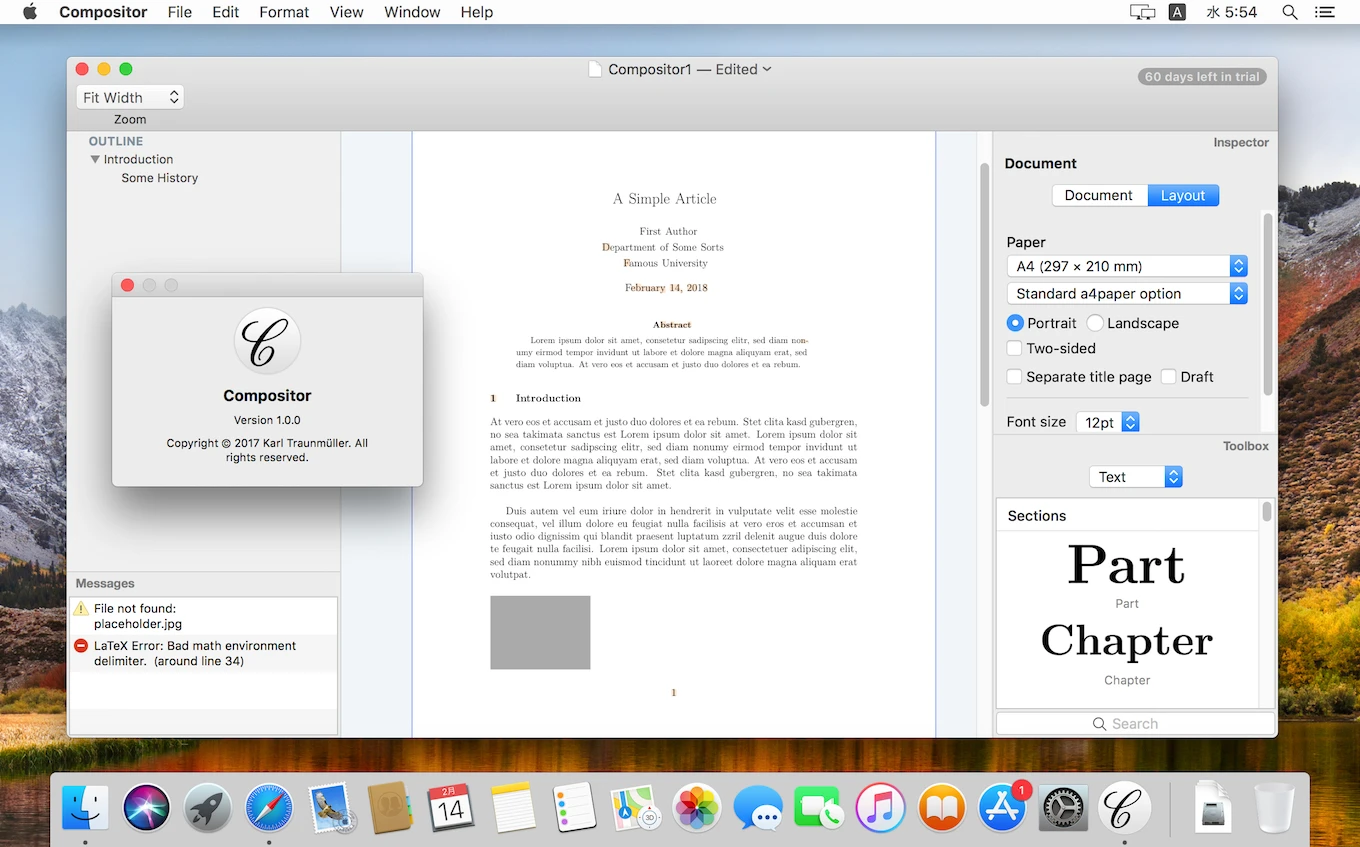
Task: Close the About Compositor window
Action: click(x=127, y=285)
